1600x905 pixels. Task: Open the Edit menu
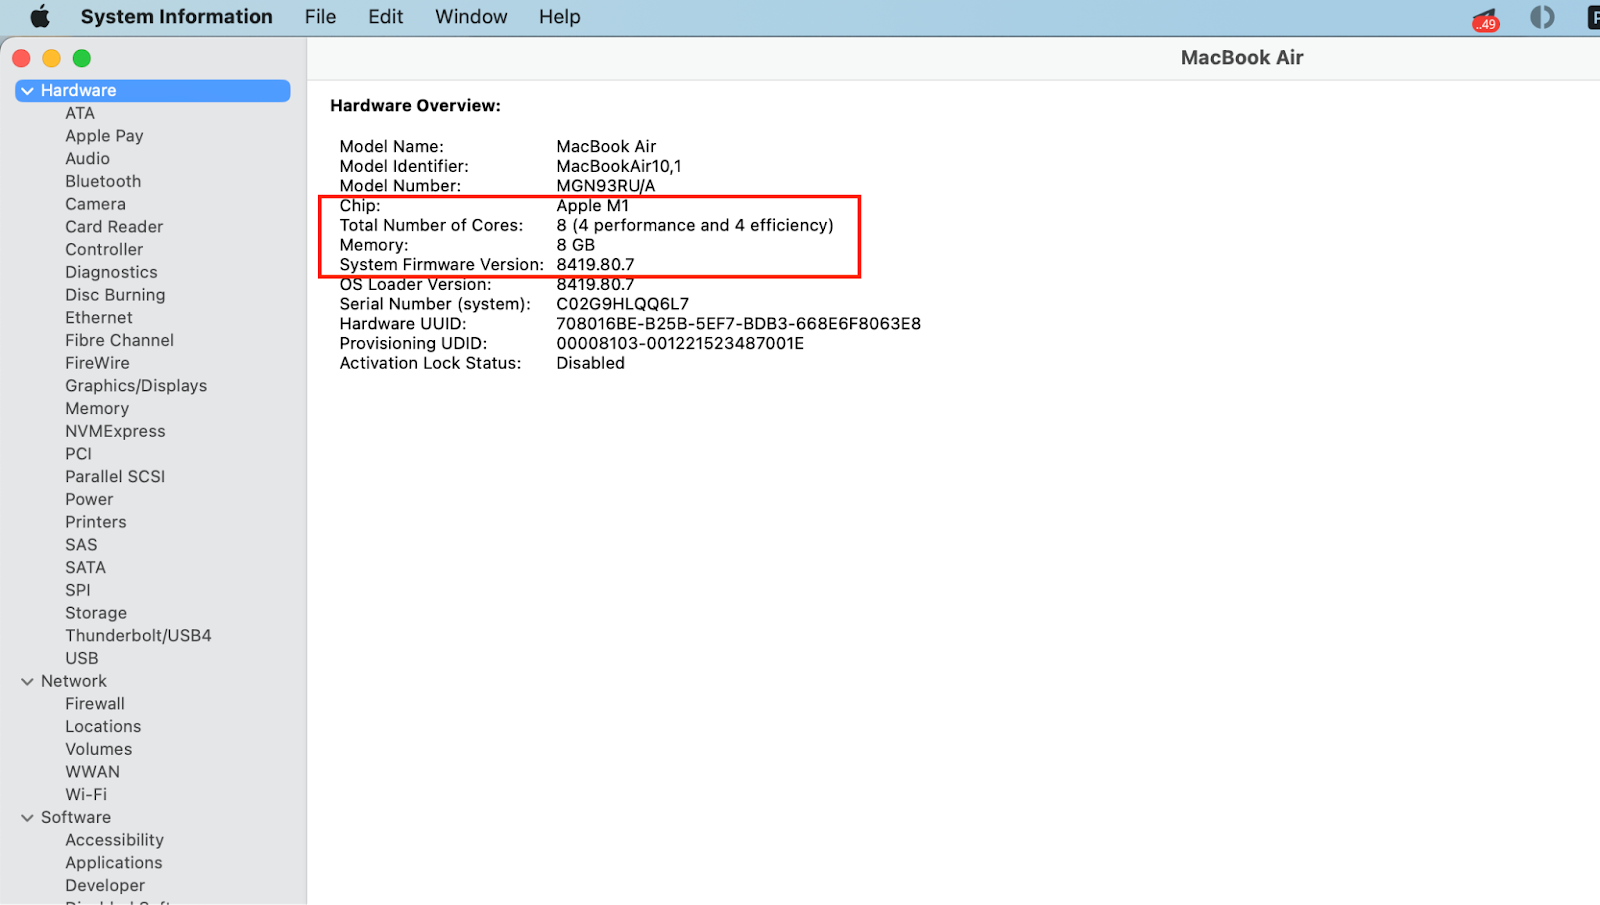pos(385,17)
